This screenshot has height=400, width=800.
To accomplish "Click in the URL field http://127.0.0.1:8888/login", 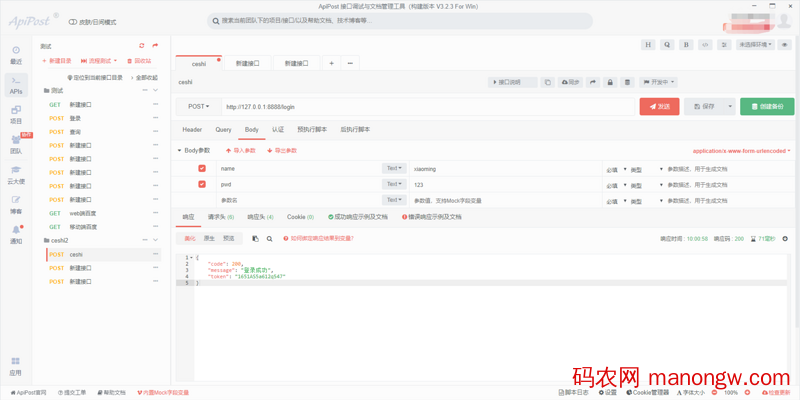I will coord(429,107).
